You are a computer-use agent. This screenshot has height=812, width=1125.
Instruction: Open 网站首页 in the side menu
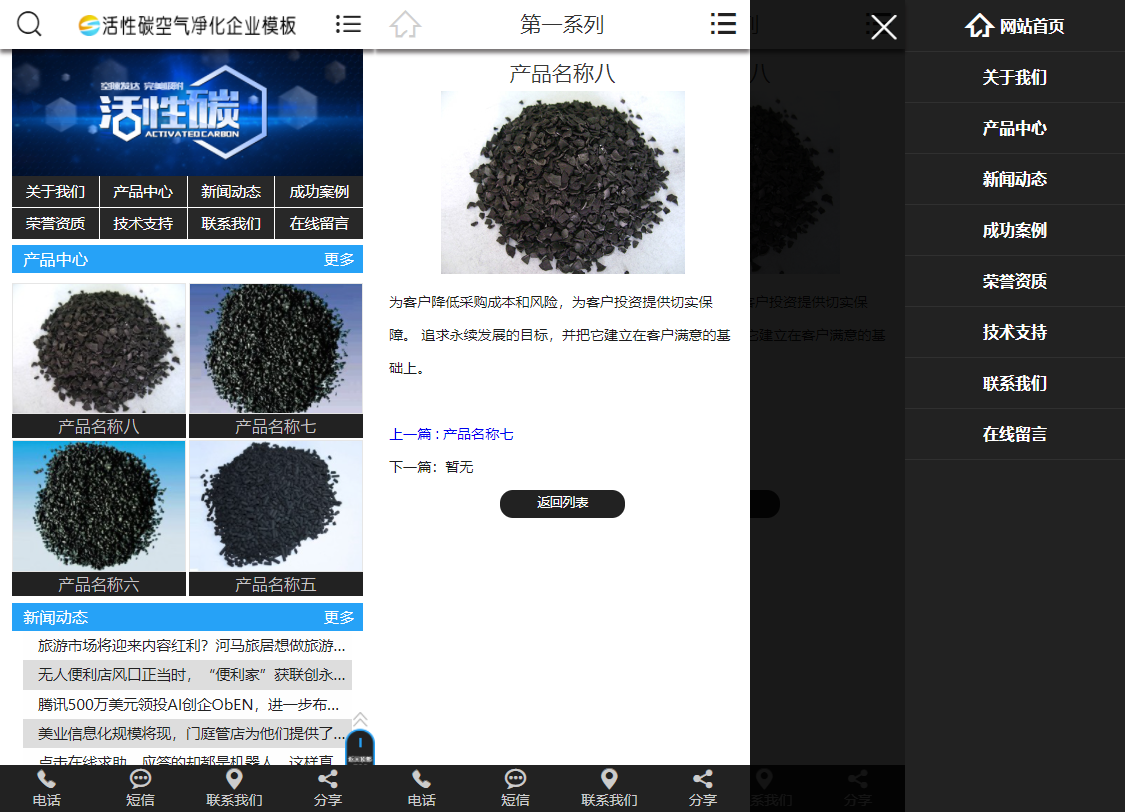click(1015, 26)
